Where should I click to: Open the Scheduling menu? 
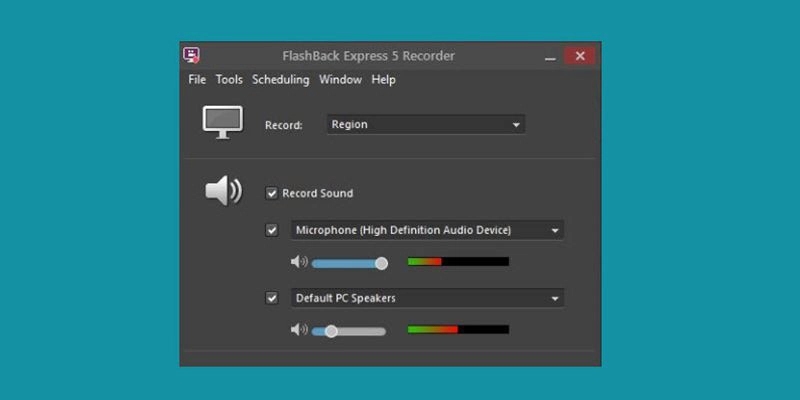click(x=281, y=80)
